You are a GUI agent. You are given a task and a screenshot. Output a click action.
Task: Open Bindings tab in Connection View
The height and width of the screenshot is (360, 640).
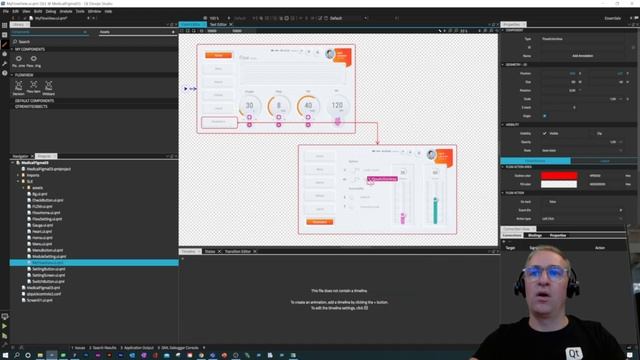535,236
